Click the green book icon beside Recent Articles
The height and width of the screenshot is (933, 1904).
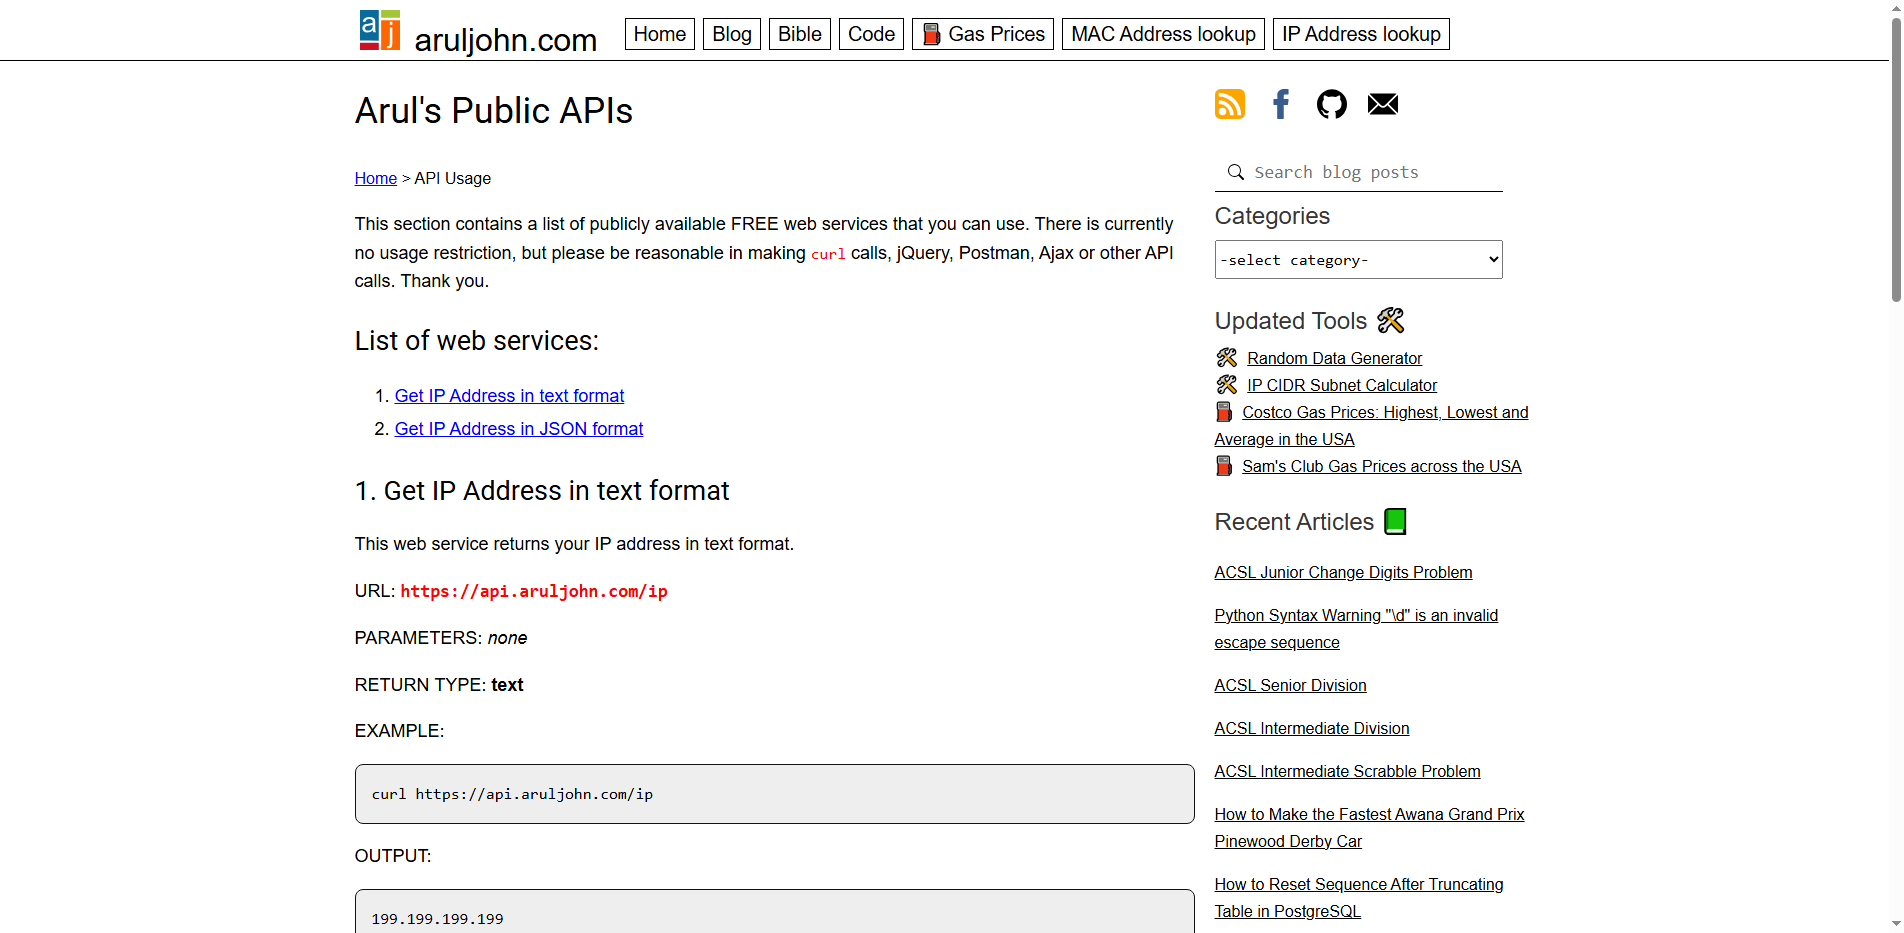pos(1395,520)
